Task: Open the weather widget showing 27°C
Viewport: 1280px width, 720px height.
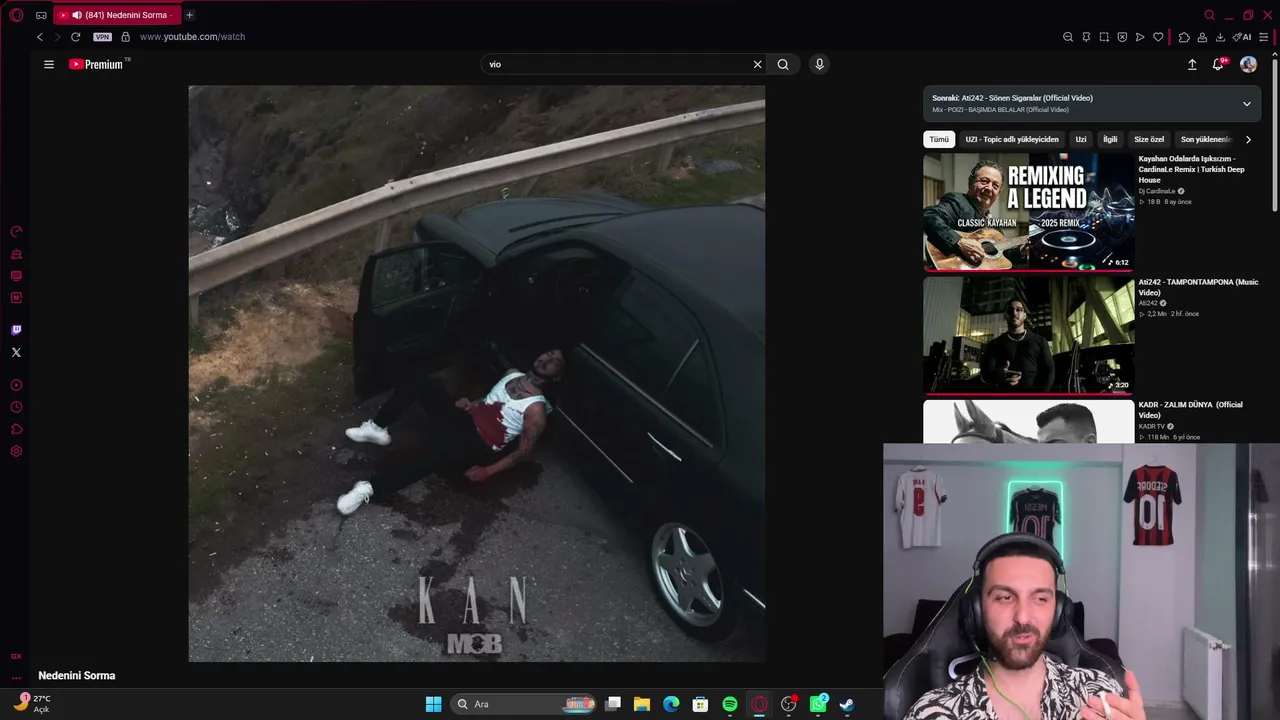Action: [32, 704]
